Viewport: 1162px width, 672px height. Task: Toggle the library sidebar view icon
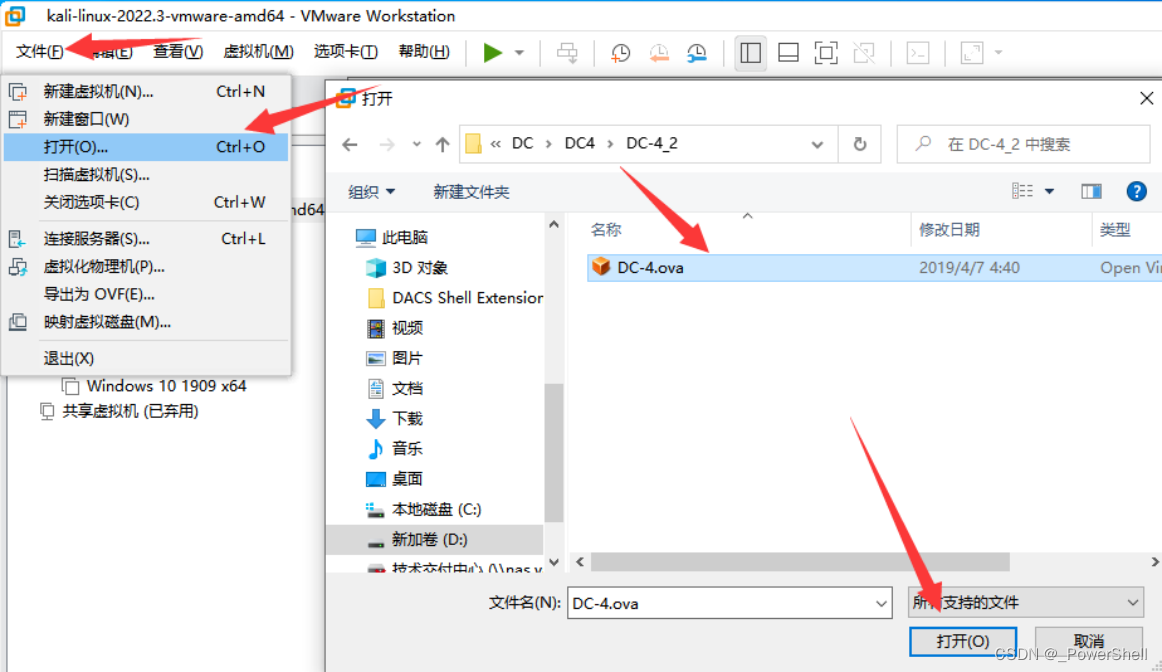(750, 53)
